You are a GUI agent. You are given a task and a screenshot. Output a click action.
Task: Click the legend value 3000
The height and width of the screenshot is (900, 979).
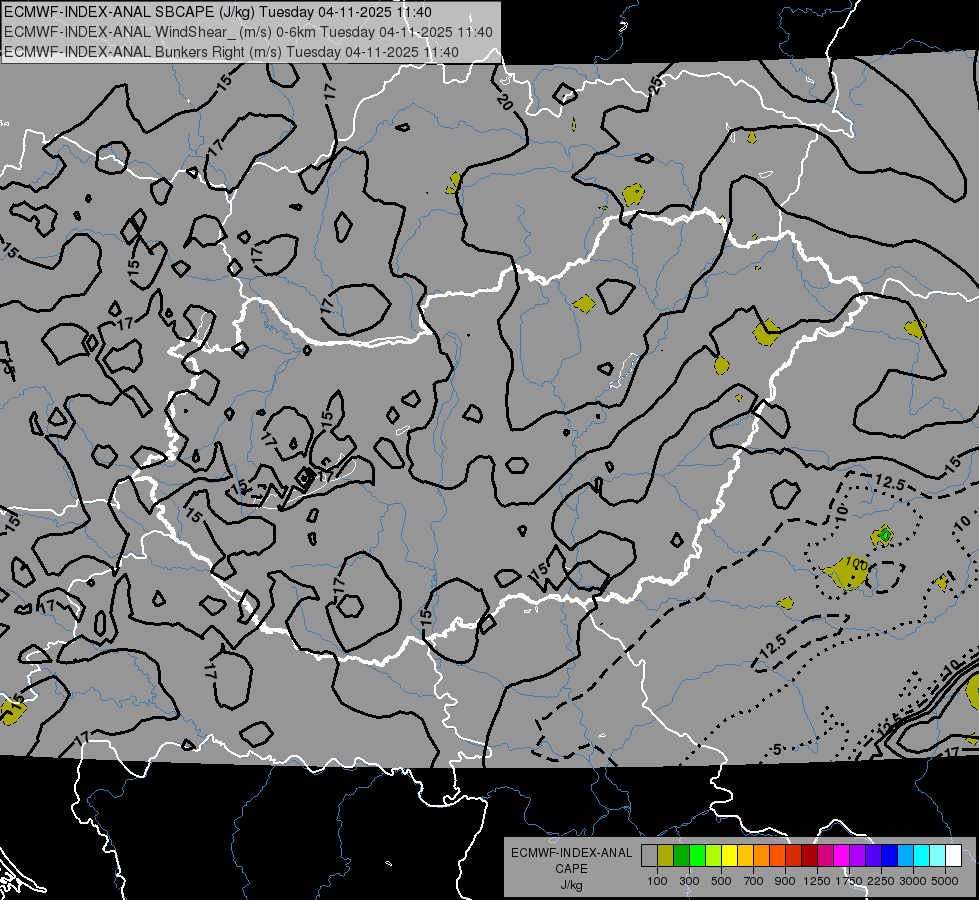(x=913, y=881)
